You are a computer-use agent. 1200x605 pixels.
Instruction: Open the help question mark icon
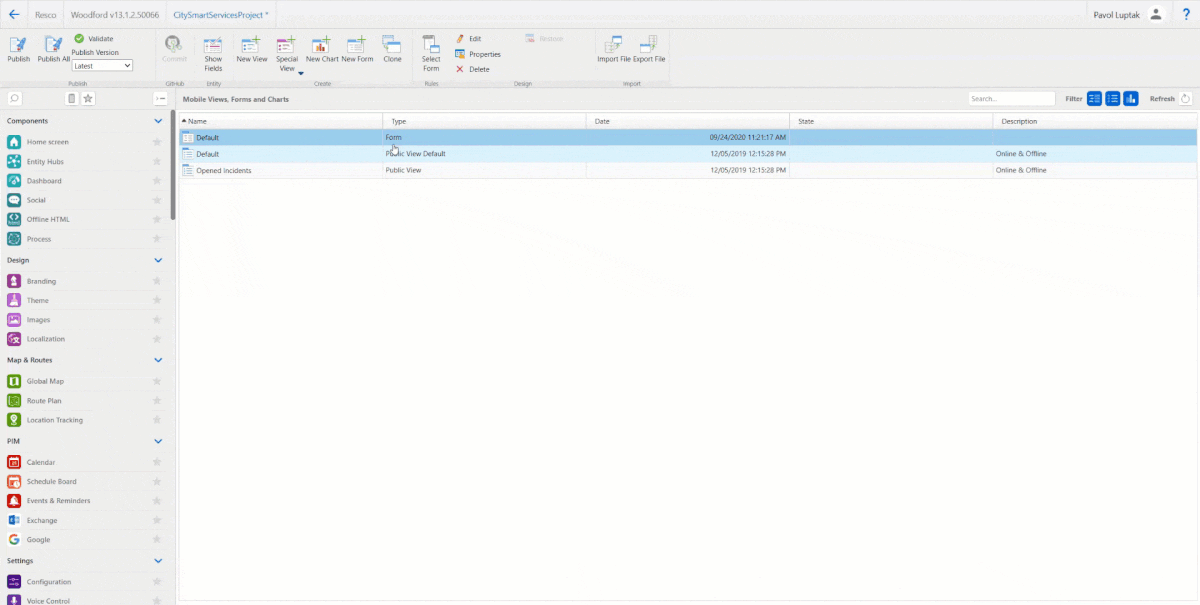[1186, 14]
